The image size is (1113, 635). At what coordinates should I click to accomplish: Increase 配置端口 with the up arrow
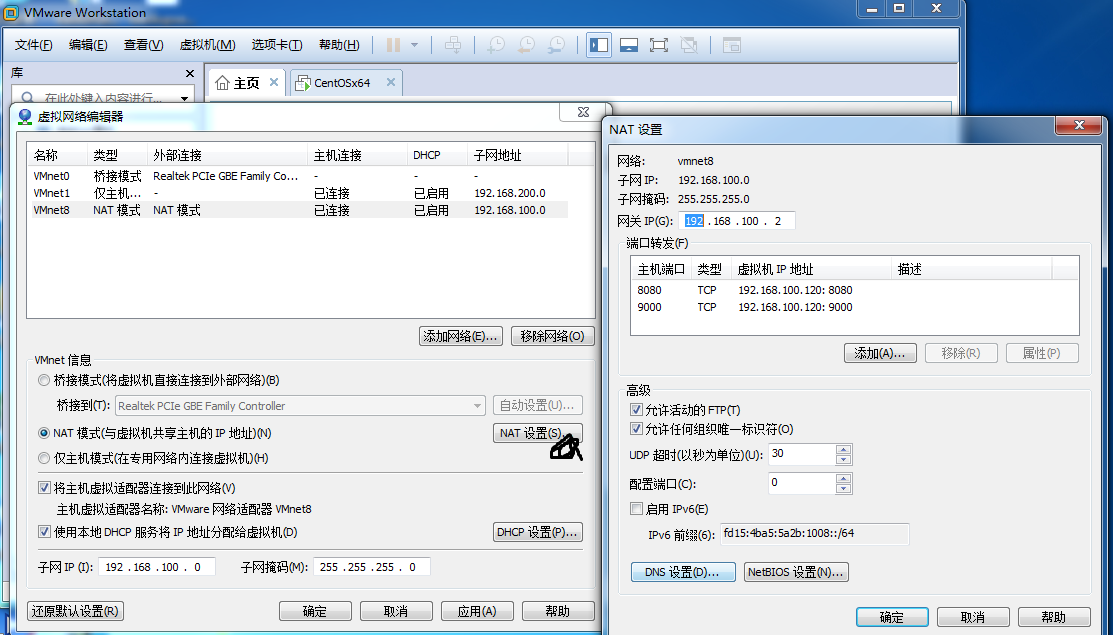[843, 479]
